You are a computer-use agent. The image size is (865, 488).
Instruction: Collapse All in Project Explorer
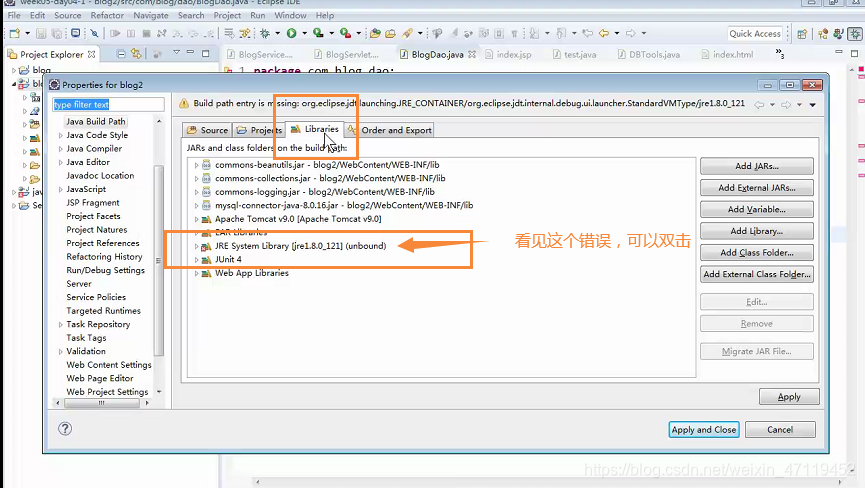coord(121,54)
